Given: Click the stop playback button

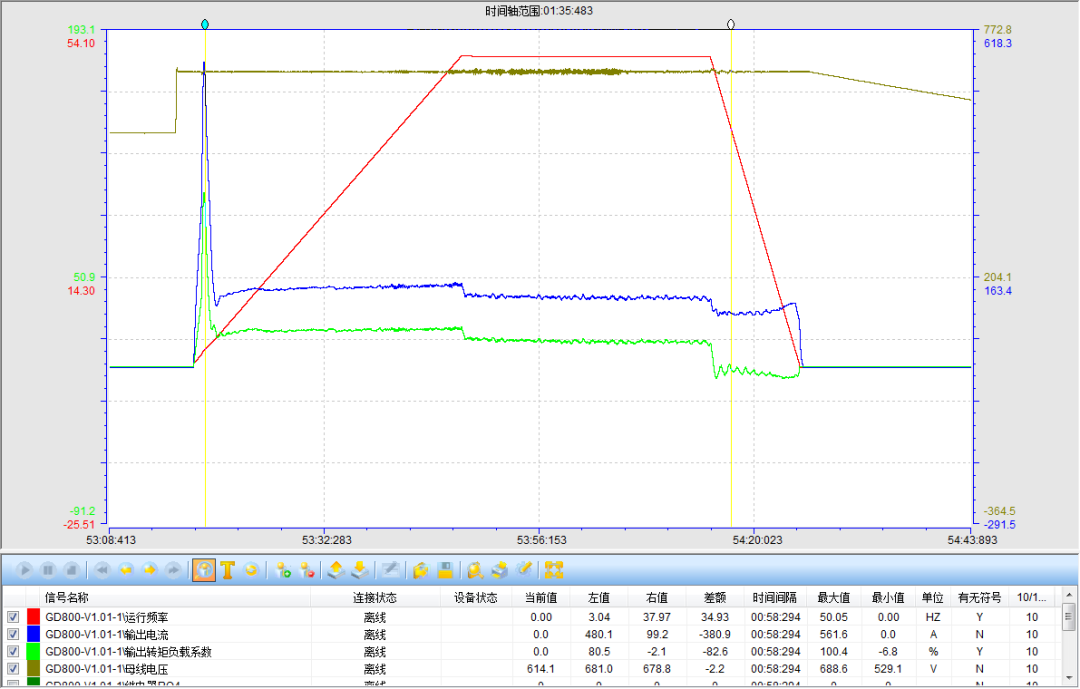Looking at the screenshot, I should pos(71,570).
